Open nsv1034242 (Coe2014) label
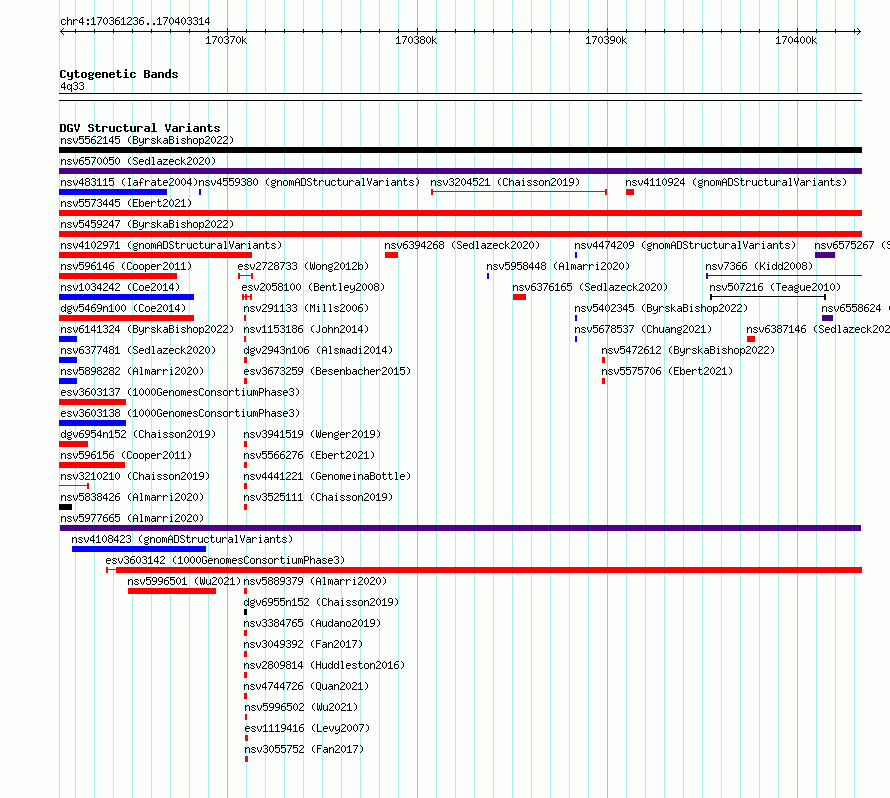The image size is (890, 798). [x=120, y=287]
